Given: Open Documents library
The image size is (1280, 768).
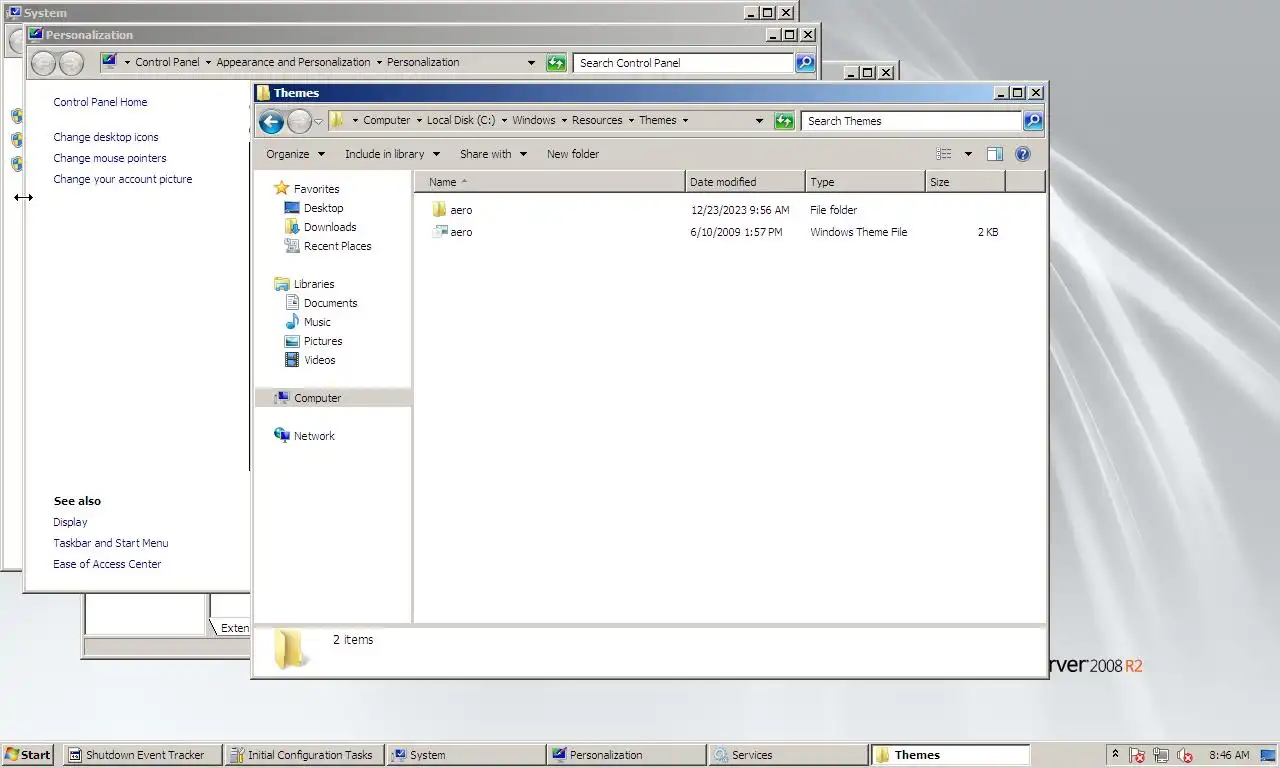Looking at the screenshot, I should pos(330,303).
